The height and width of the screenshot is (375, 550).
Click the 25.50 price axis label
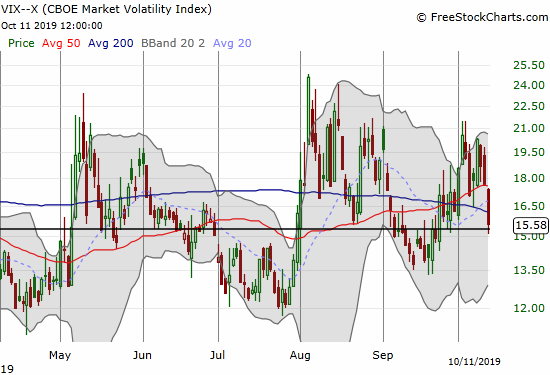pos(529,65)
